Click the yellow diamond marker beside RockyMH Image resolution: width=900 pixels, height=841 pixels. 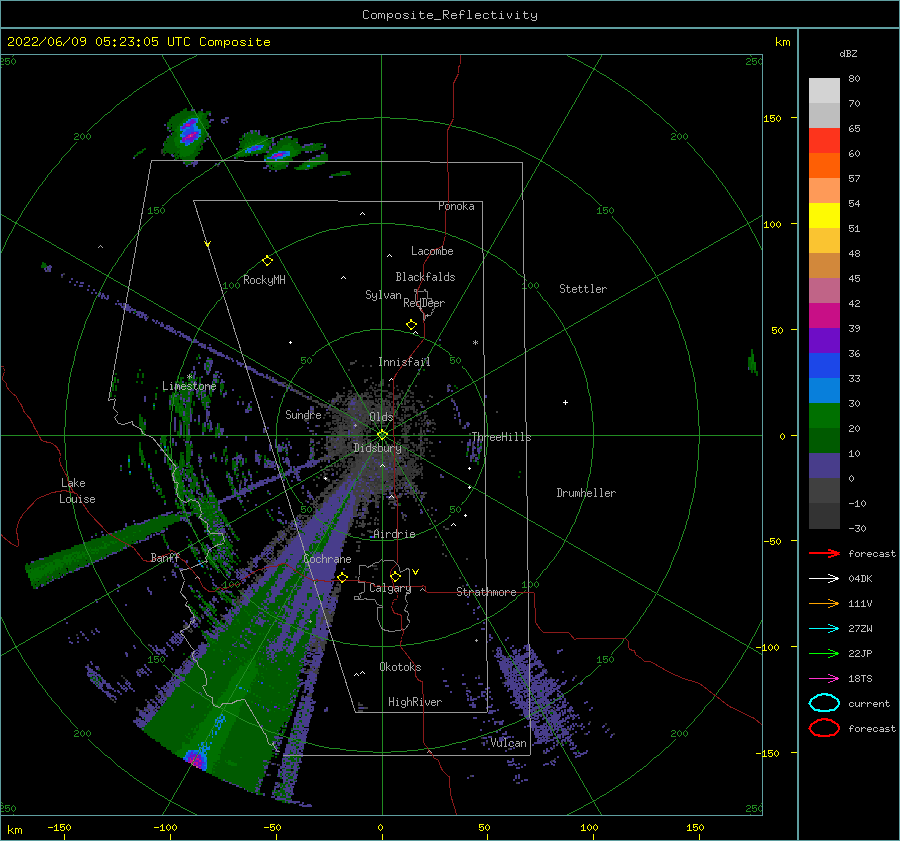267,261
